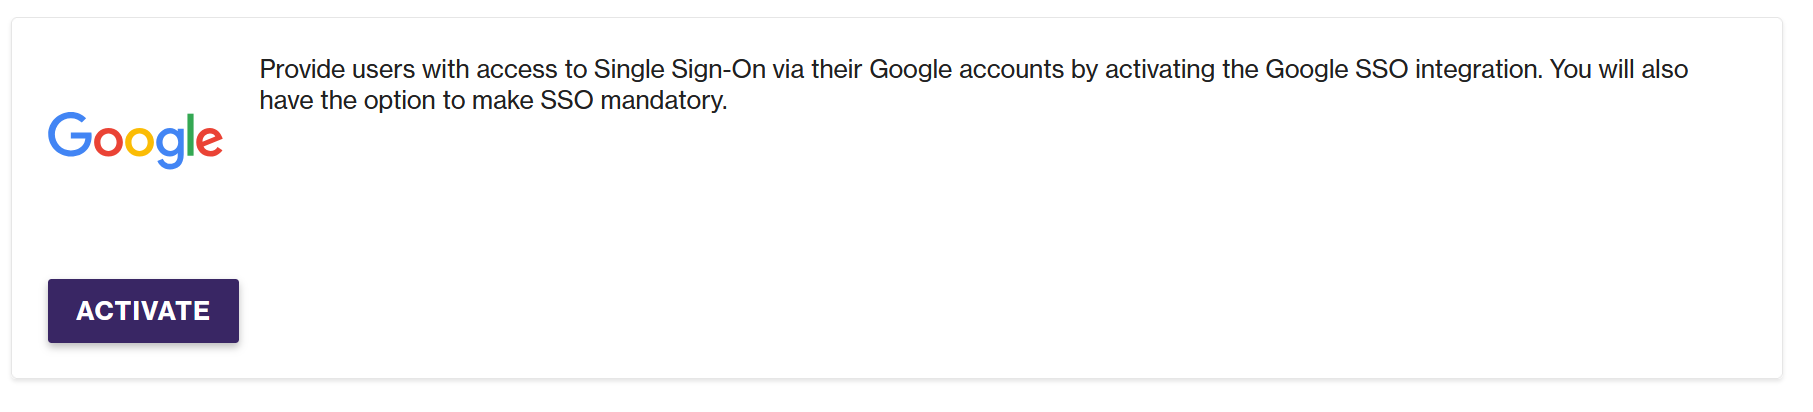
Task: Click the Google SSO integration description text
Action: click(973, 84)
